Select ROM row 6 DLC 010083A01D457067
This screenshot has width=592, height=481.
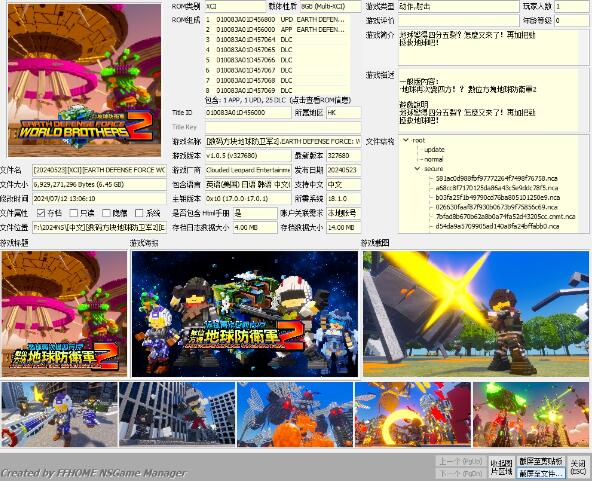[x=276, y=70]
